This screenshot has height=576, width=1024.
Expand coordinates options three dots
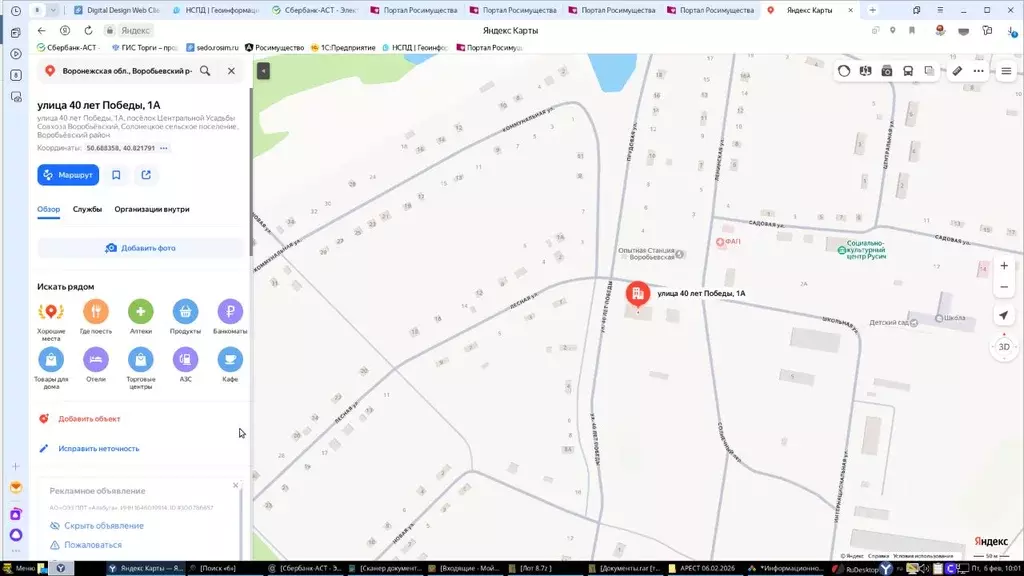(x=164, y=148)
